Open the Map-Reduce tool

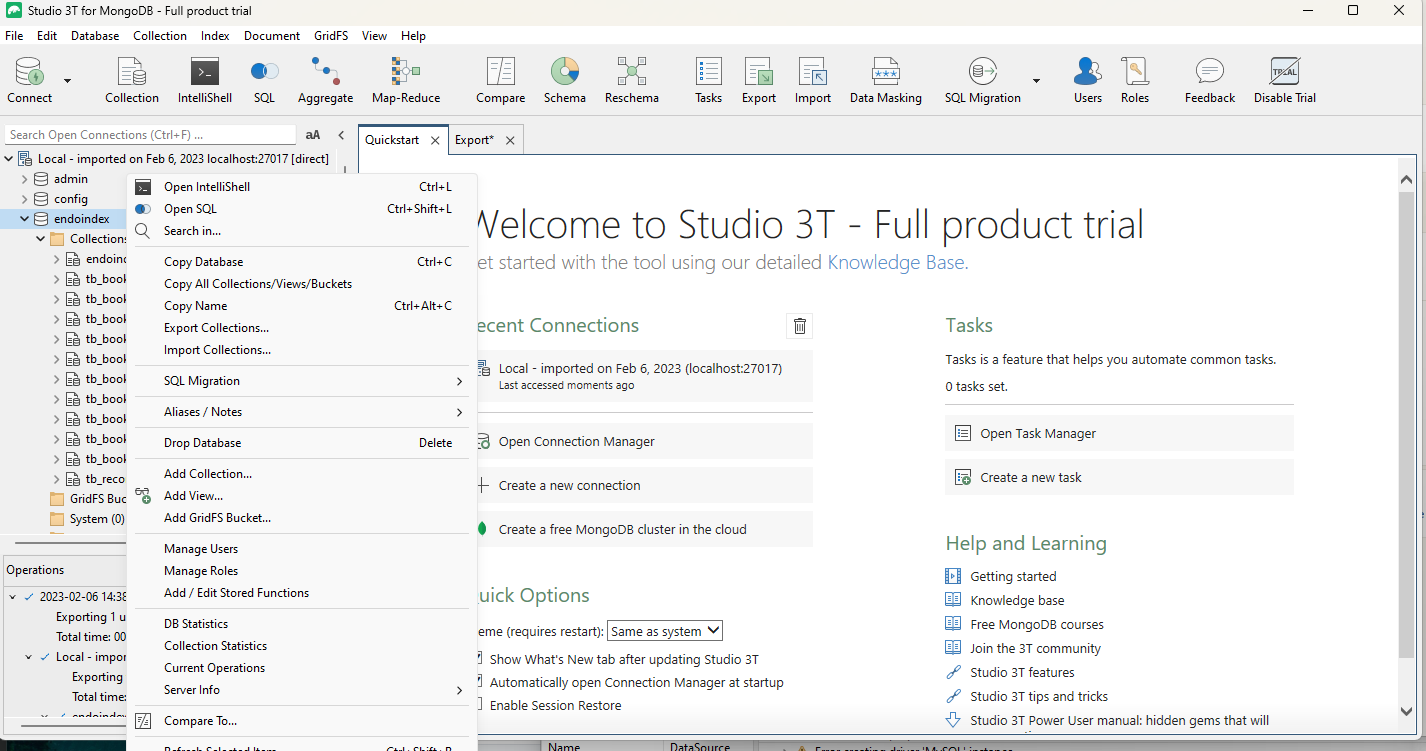point(406,79)
